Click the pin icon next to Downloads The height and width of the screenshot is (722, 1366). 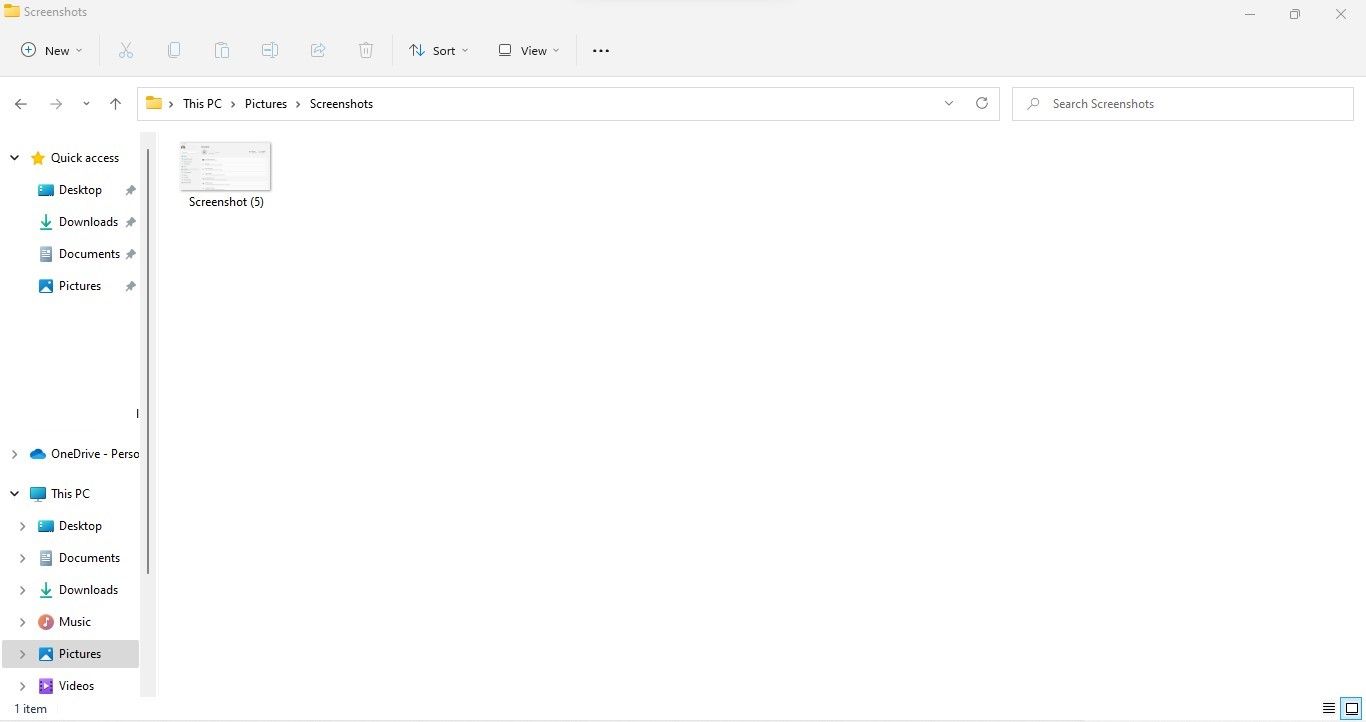coord(130,222)
